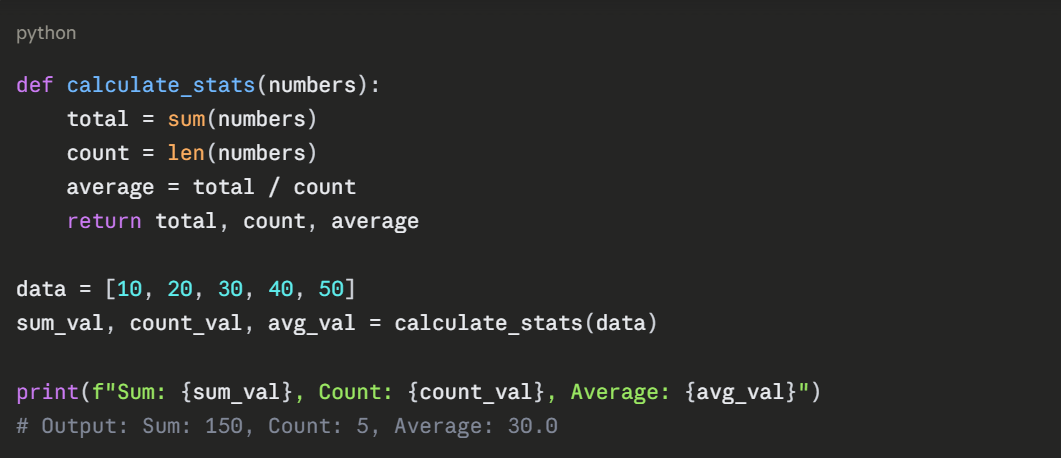Click the 'python' language label
Viewport: 1061px width, 458px height.
pos(46,34)
